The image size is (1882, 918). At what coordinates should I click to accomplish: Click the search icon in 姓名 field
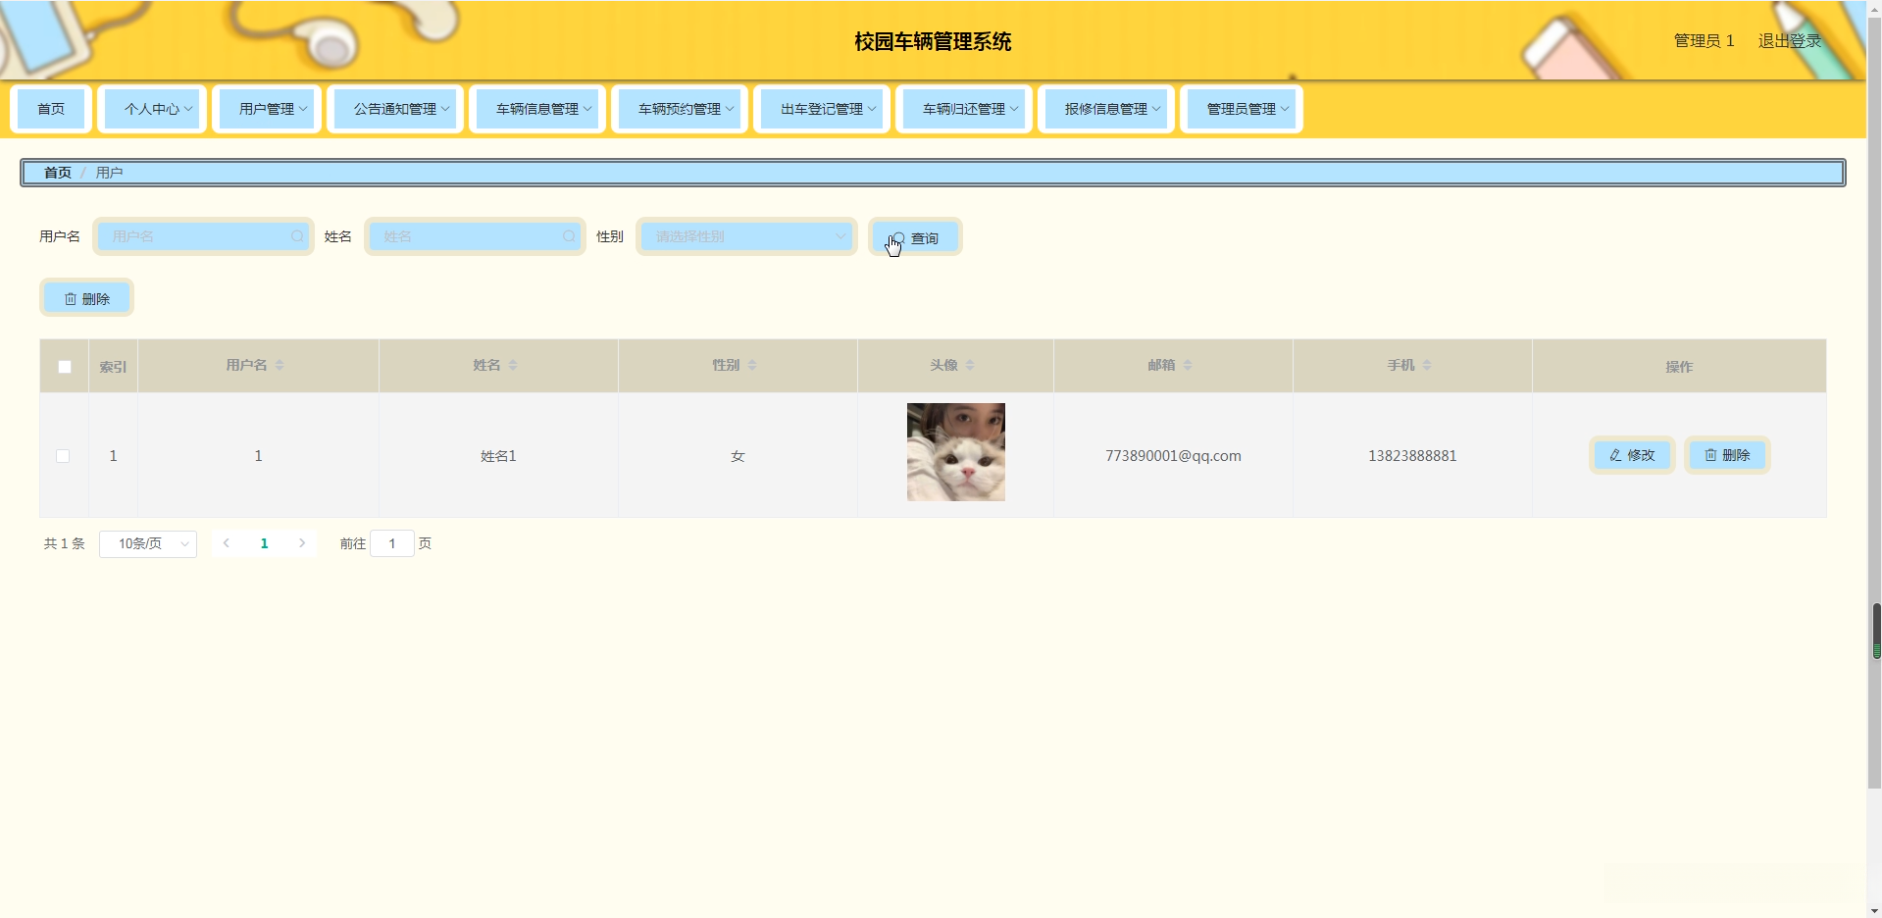point(569,237)
